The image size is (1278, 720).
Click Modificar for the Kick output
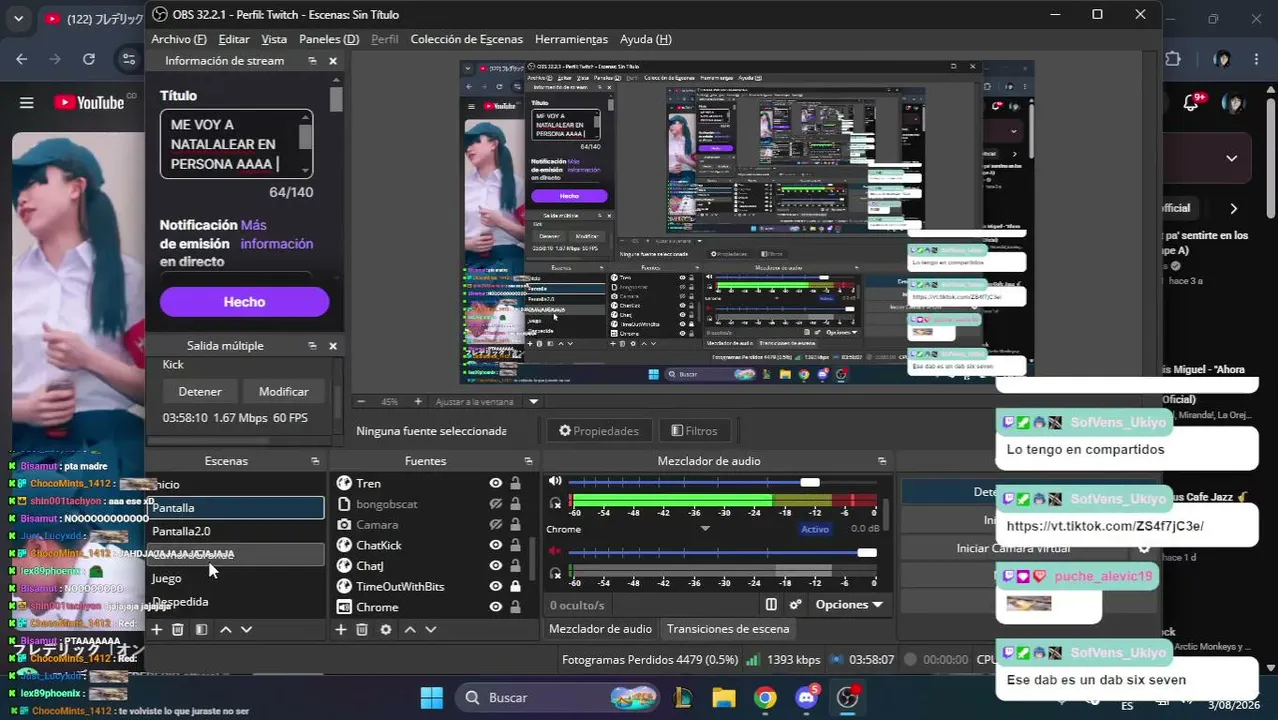pos(284,391)
